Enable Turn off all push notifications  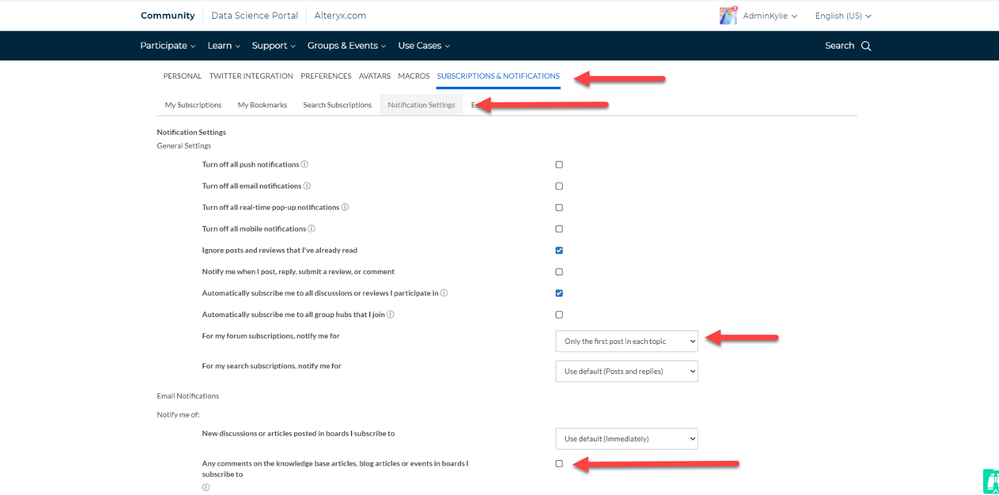(559, 164)
